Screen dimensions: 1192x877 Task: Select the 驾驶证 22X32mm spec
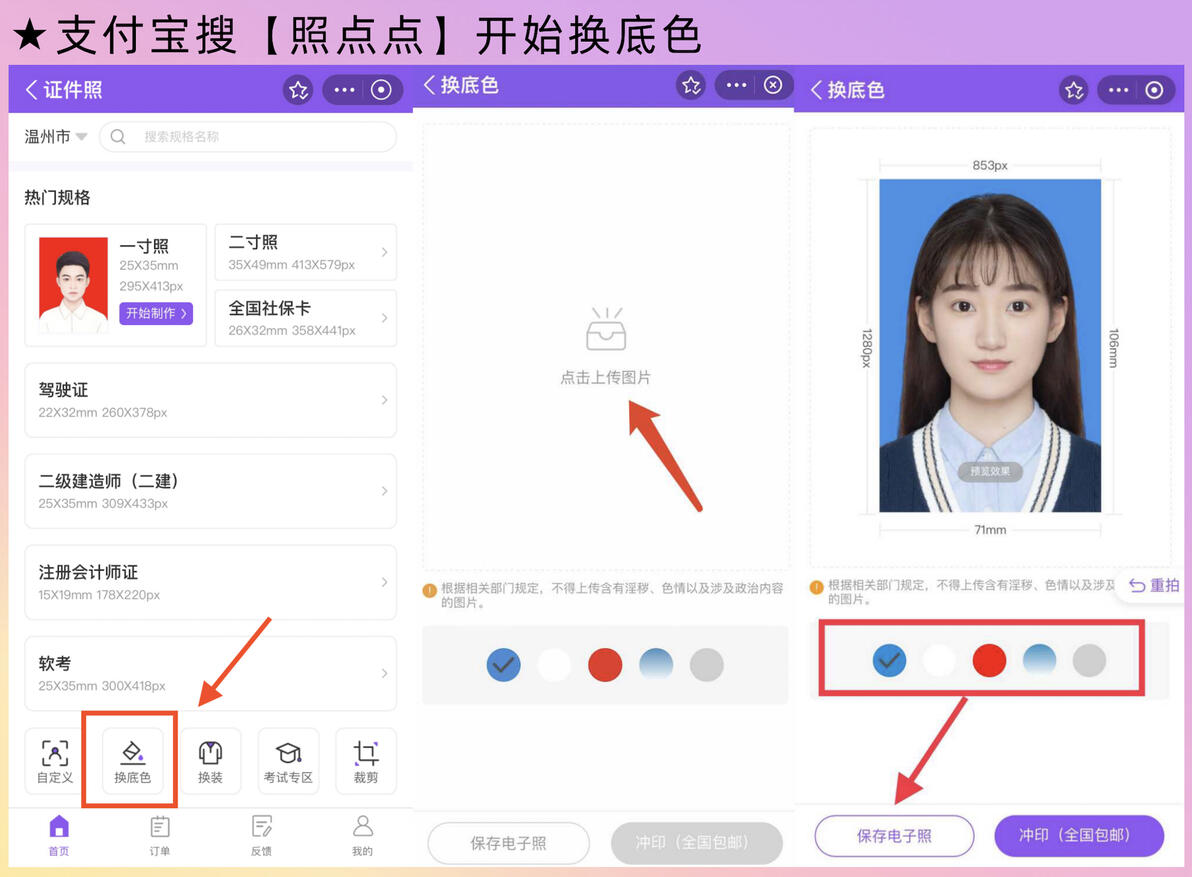pos(211,400)
